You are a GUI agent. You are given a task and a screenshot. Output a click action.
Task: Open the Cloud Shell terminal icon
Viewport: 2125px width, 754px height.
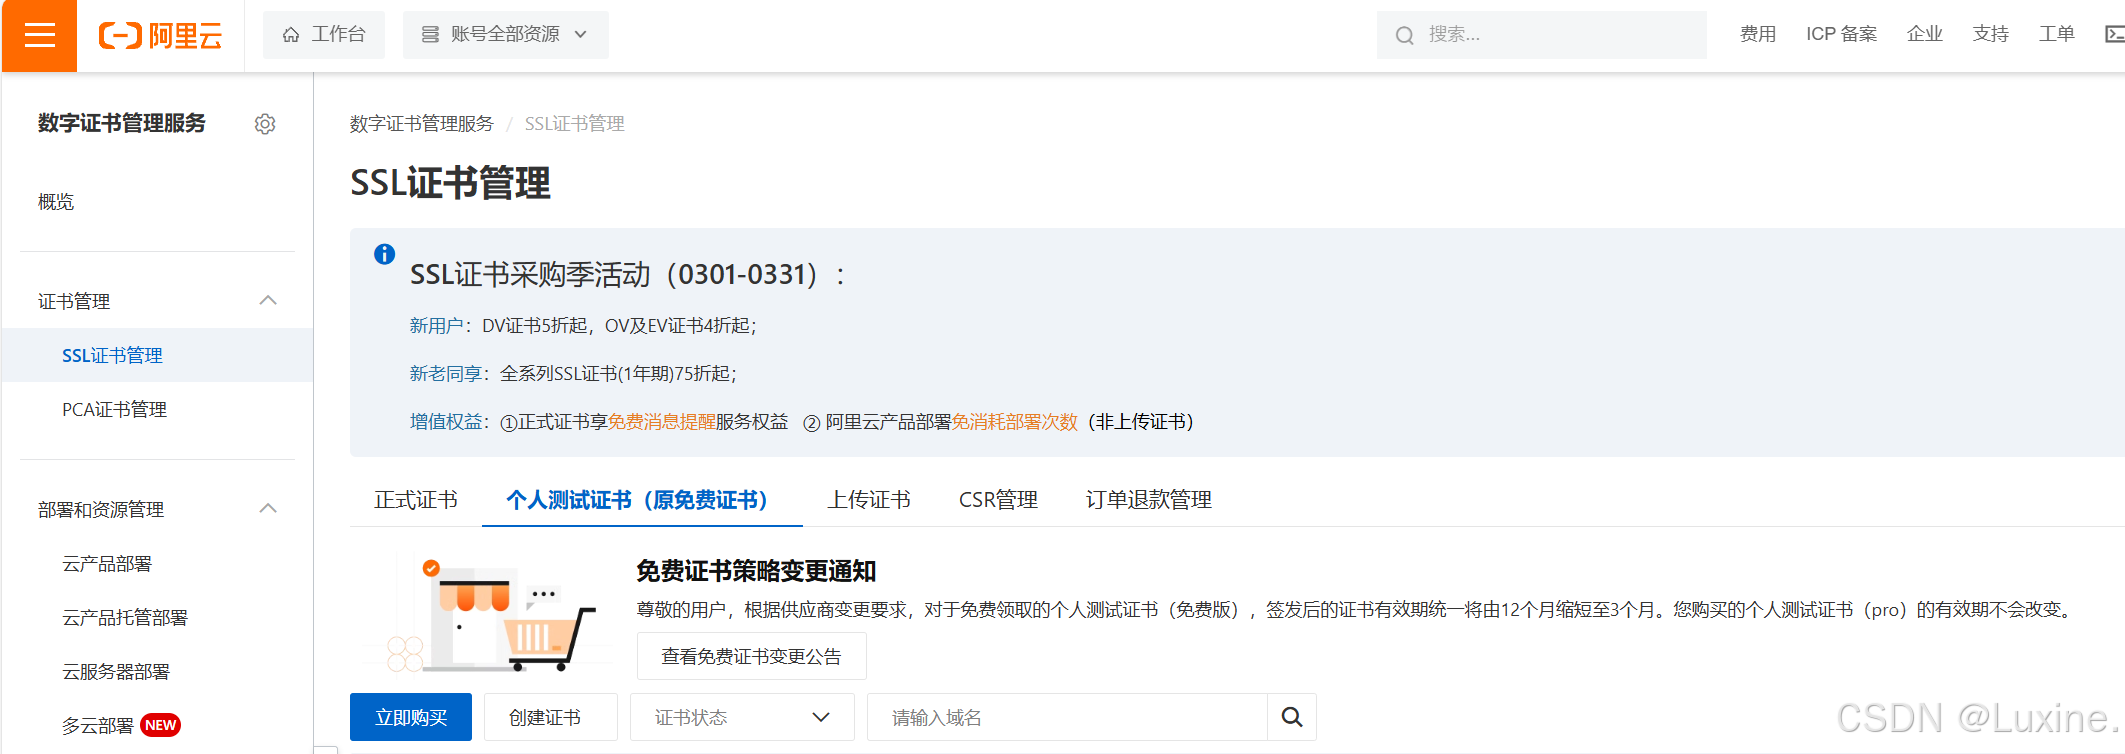pos(2114,35)
